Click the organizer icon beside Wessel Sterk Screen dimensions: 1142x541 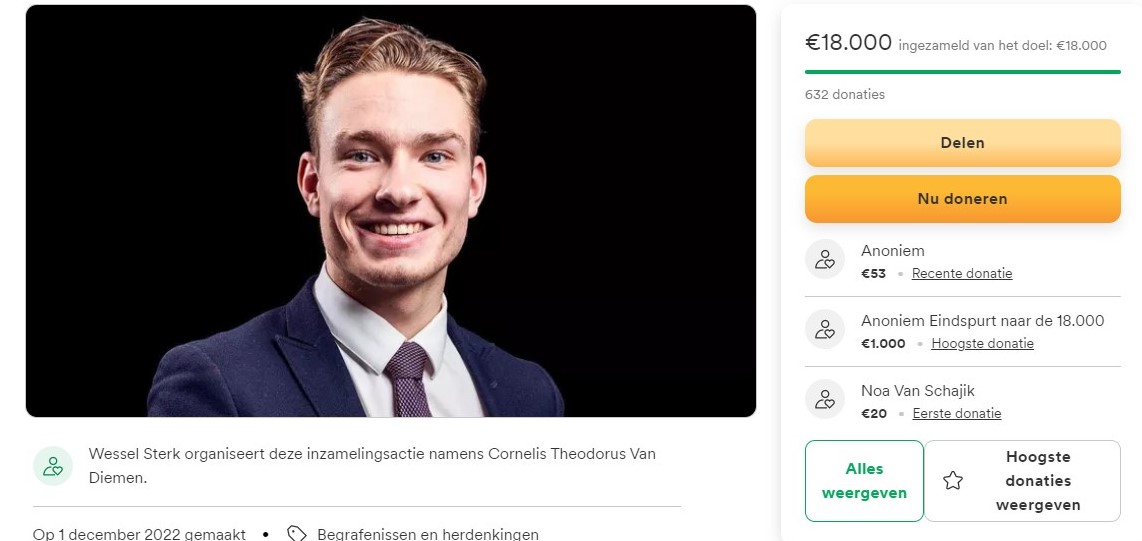tap(53, 466)
